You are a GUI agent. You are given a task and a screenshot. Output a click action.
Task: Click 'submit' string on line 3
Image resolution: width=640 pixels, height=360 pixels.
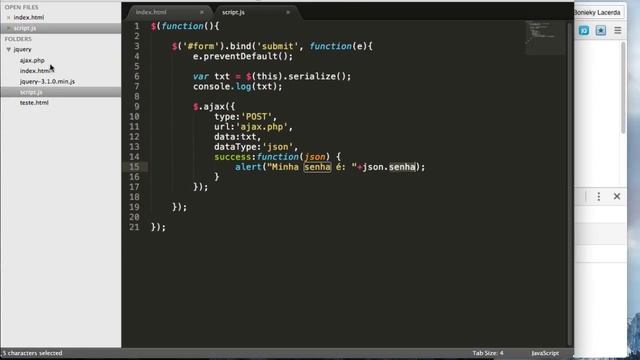[x=277, y=47]
